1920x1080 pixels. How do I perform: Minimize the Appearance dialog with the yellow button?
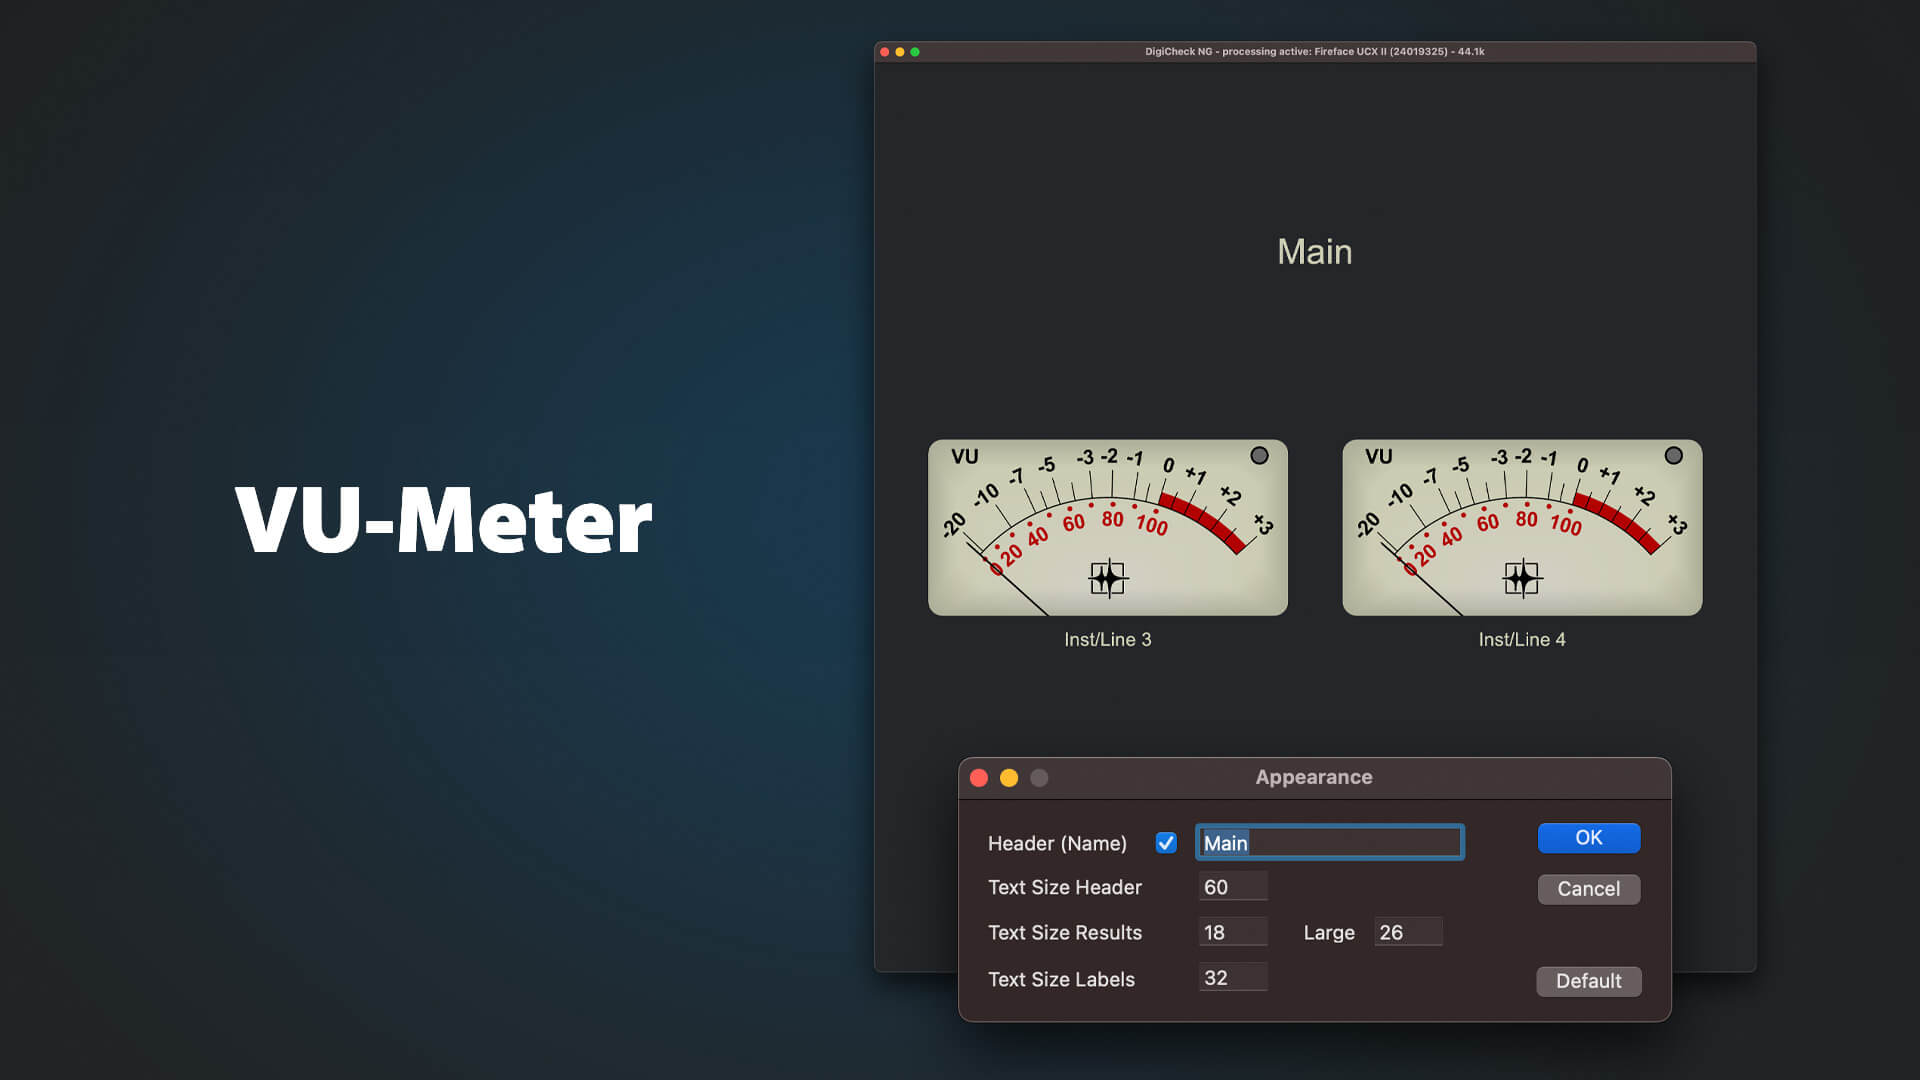pyautogui.click(x=1009, y=778)
